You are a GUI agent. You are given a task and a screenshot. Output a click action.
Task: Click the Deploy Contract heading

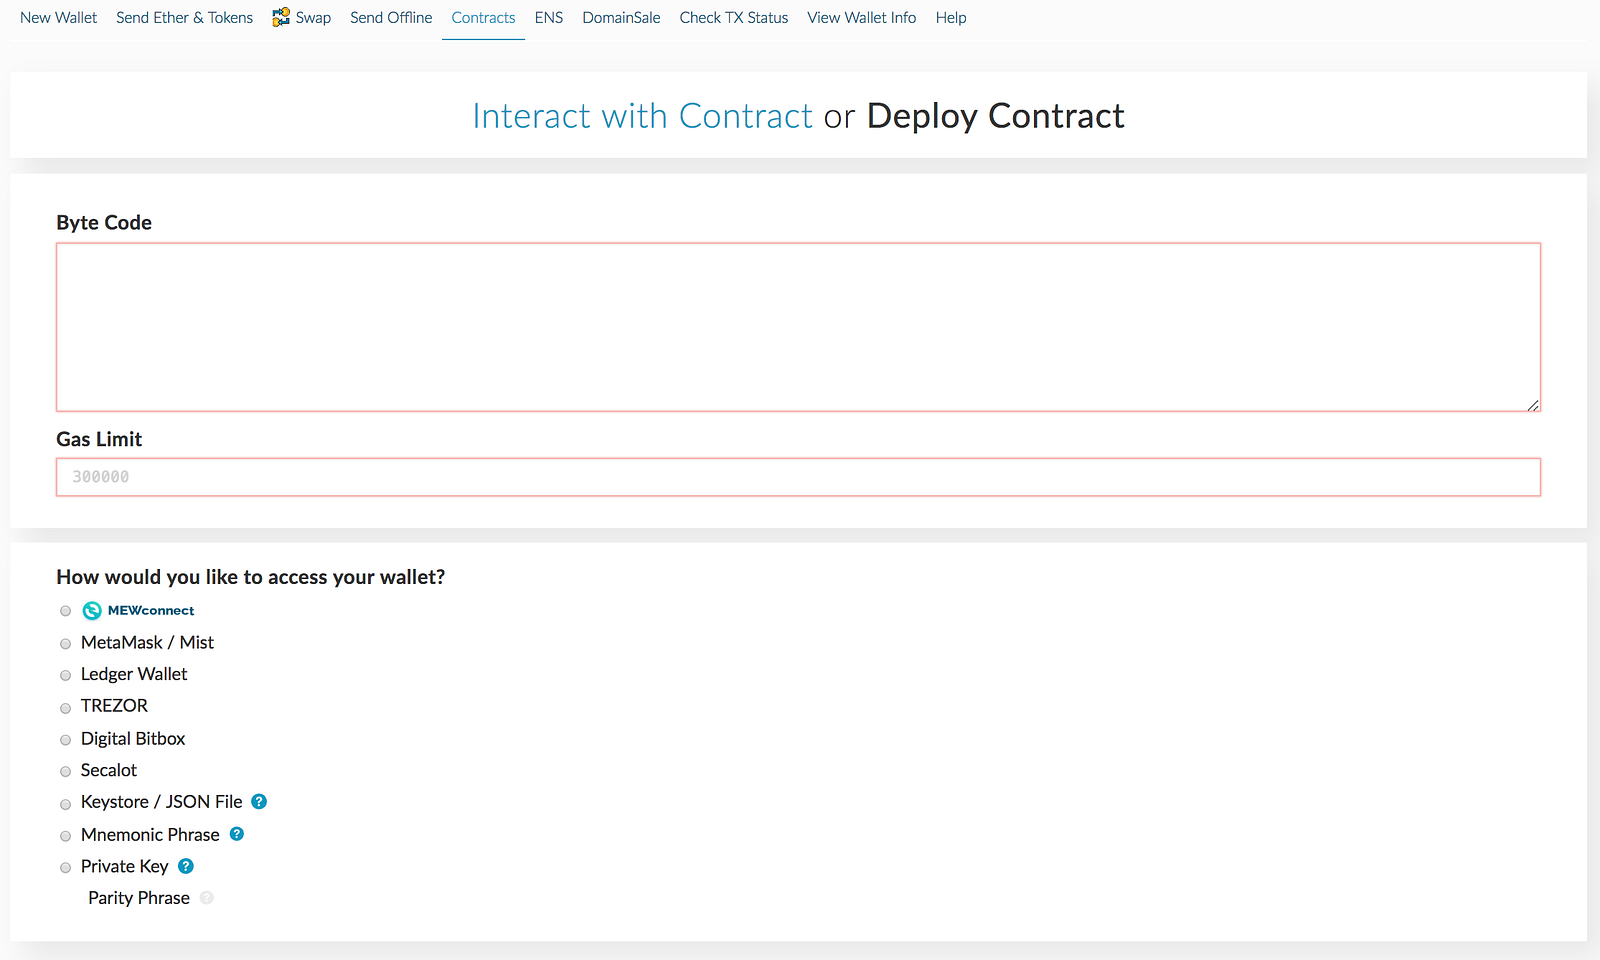click(x=995, y=116)
